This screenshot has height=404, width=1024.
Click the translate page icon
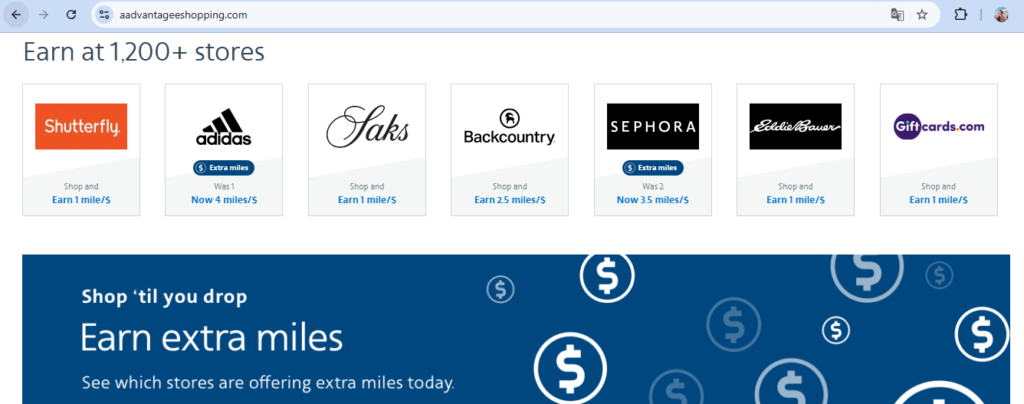coord(897,15)
